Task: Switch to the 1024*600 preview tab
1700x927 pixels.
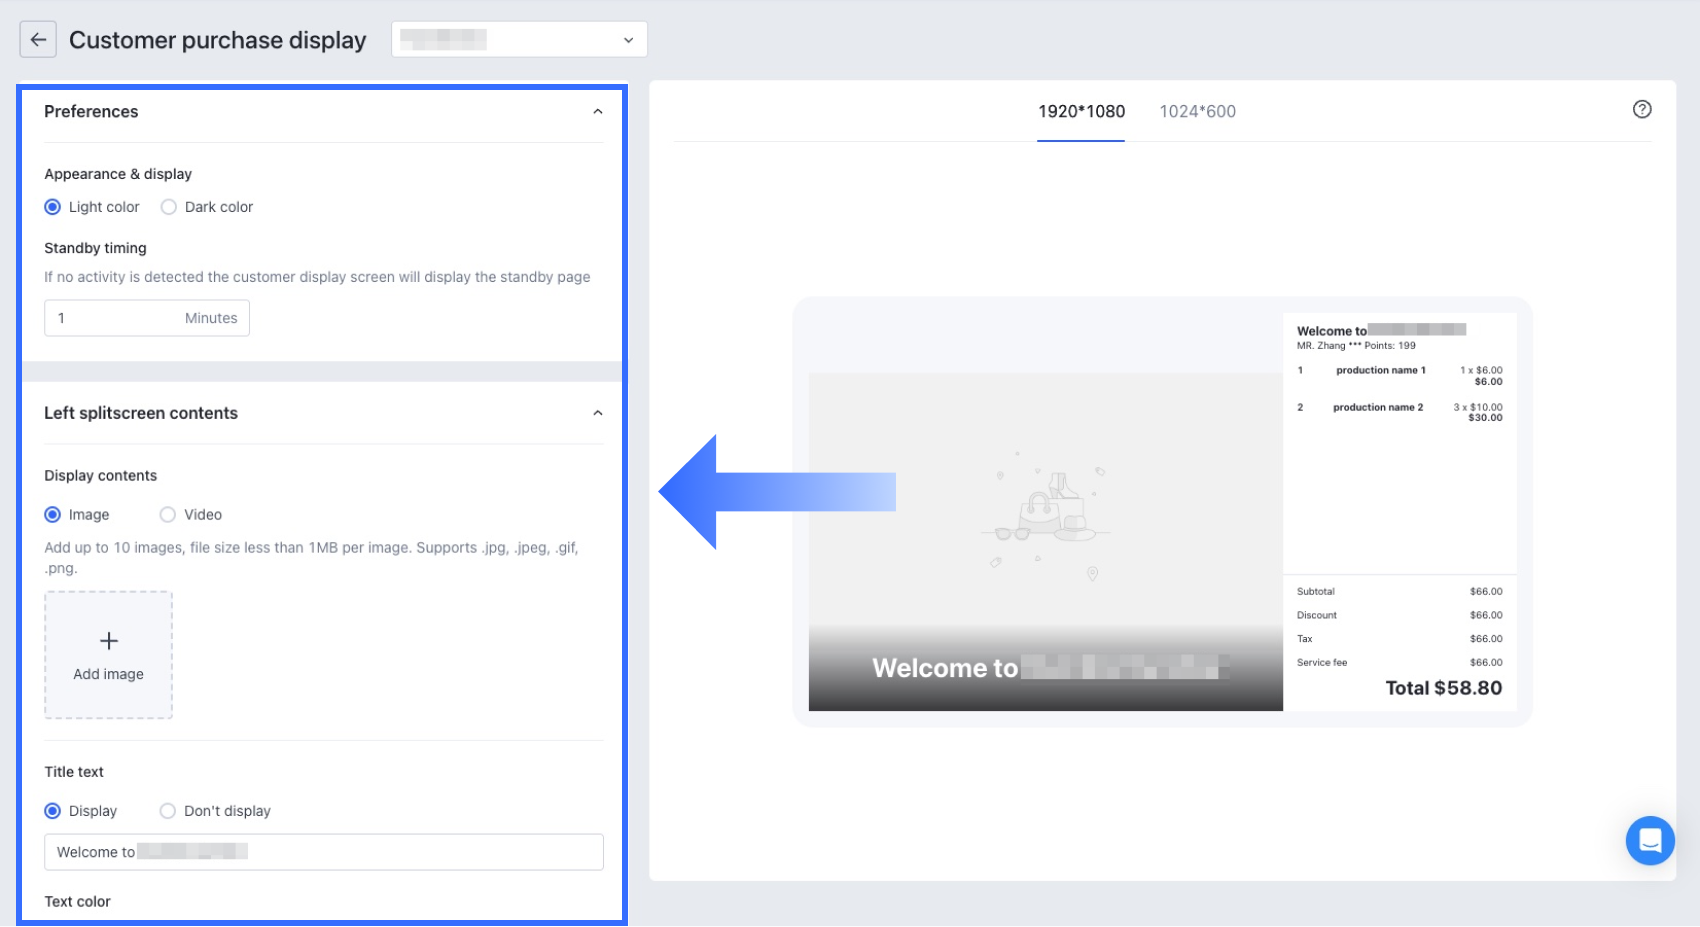Action: [x=1197, y=112]
